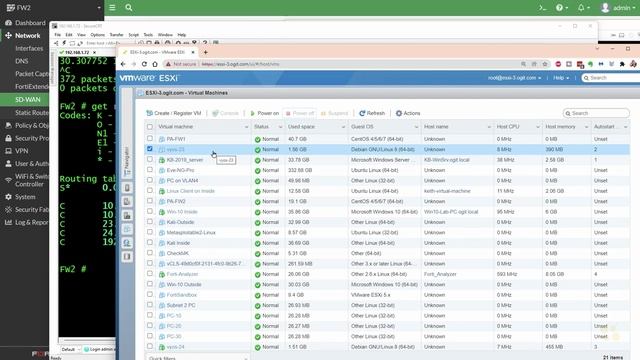Open FortiGate admin user menu
The image size is (640, 360).
(x=618, y=8)
